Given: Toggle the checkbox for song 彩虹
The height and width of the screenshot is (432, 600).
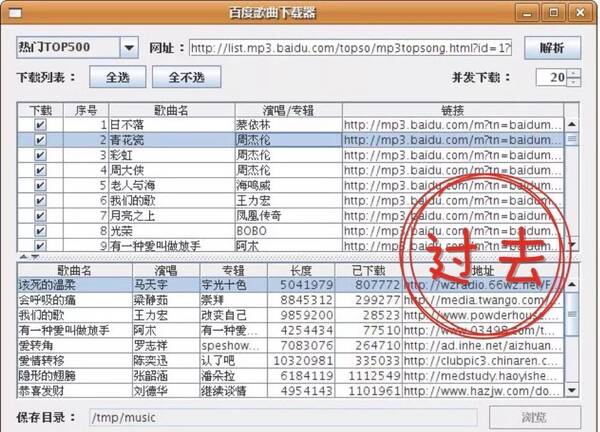Looking at the screenshot, I should click(x=40, y=155).
